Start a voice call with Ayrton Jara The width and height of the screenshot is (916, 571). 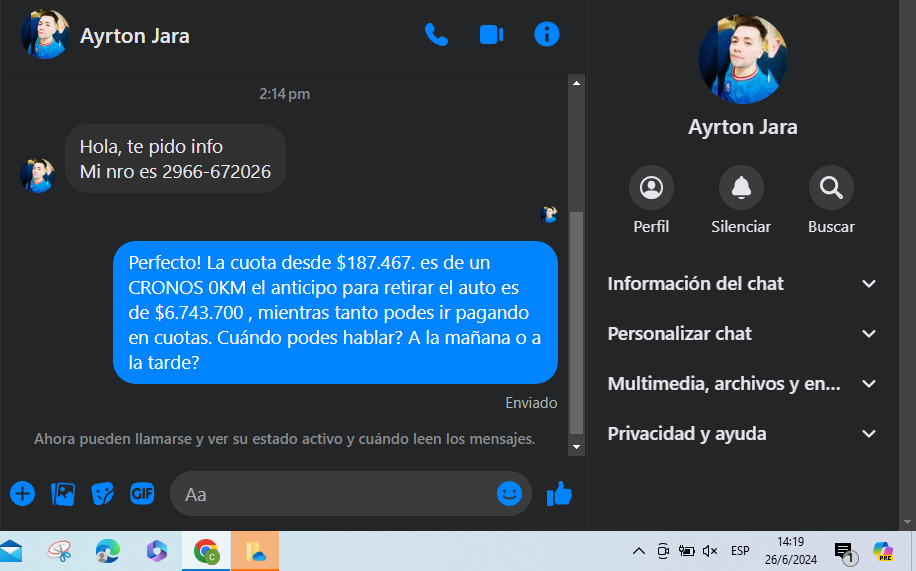(x=436, y=35)
